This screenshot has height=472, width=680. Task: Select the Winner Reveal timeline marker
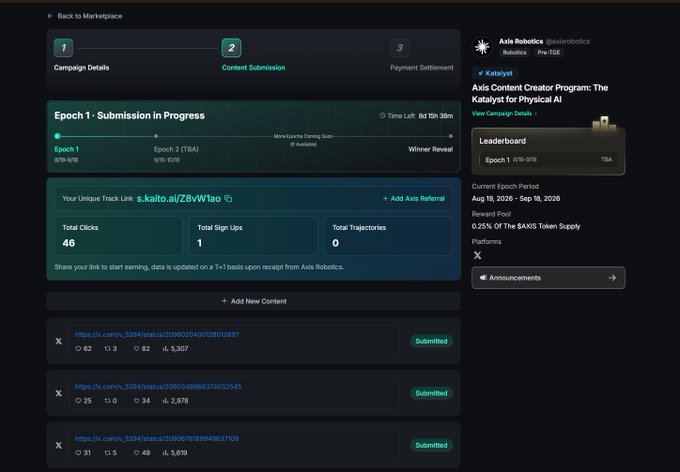click(451, 136)
